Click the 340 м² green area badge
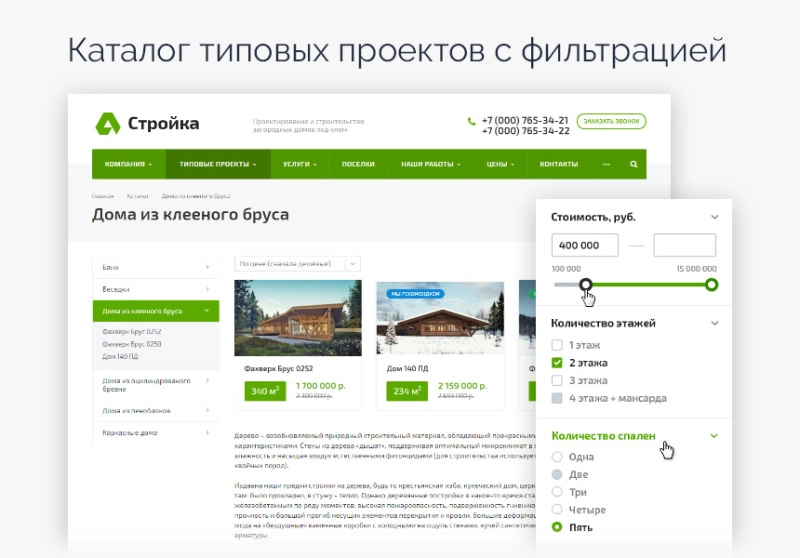 [x=263, y=390]
